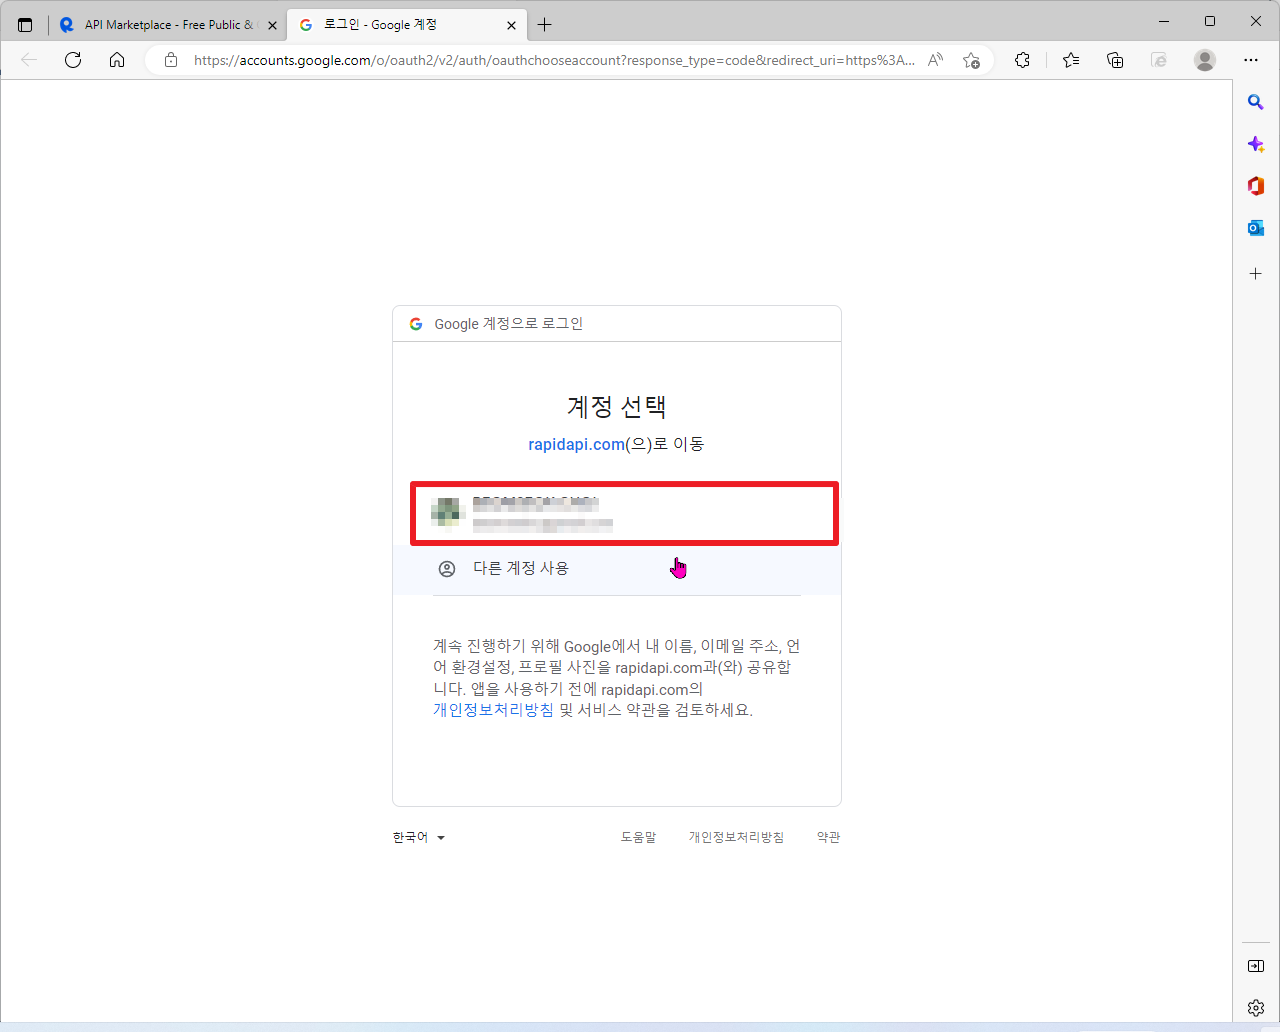
Task: Switch to API Marketplace tab
Action: click(x=168, y=25)
